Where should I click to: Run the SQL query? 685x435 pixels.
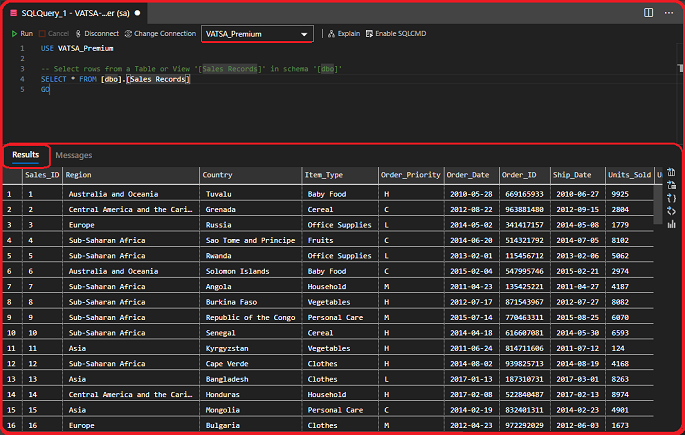[22, 34]
